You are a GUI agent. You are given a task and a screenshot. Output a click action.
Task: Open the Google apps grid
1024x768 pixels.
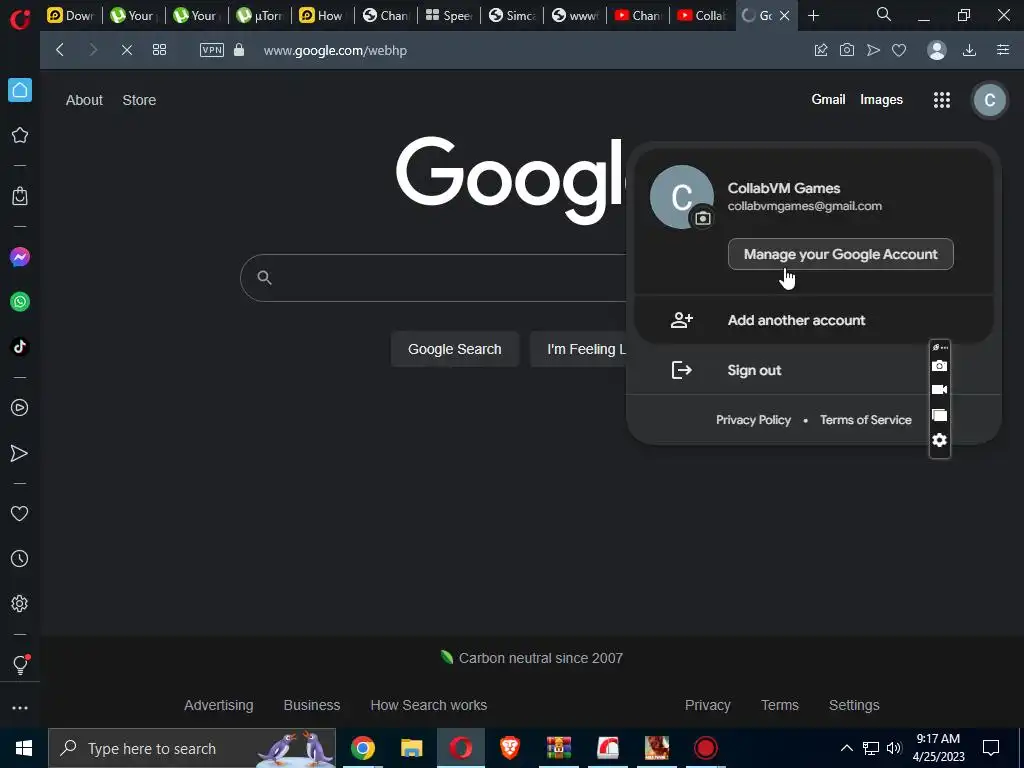[942, 100]
